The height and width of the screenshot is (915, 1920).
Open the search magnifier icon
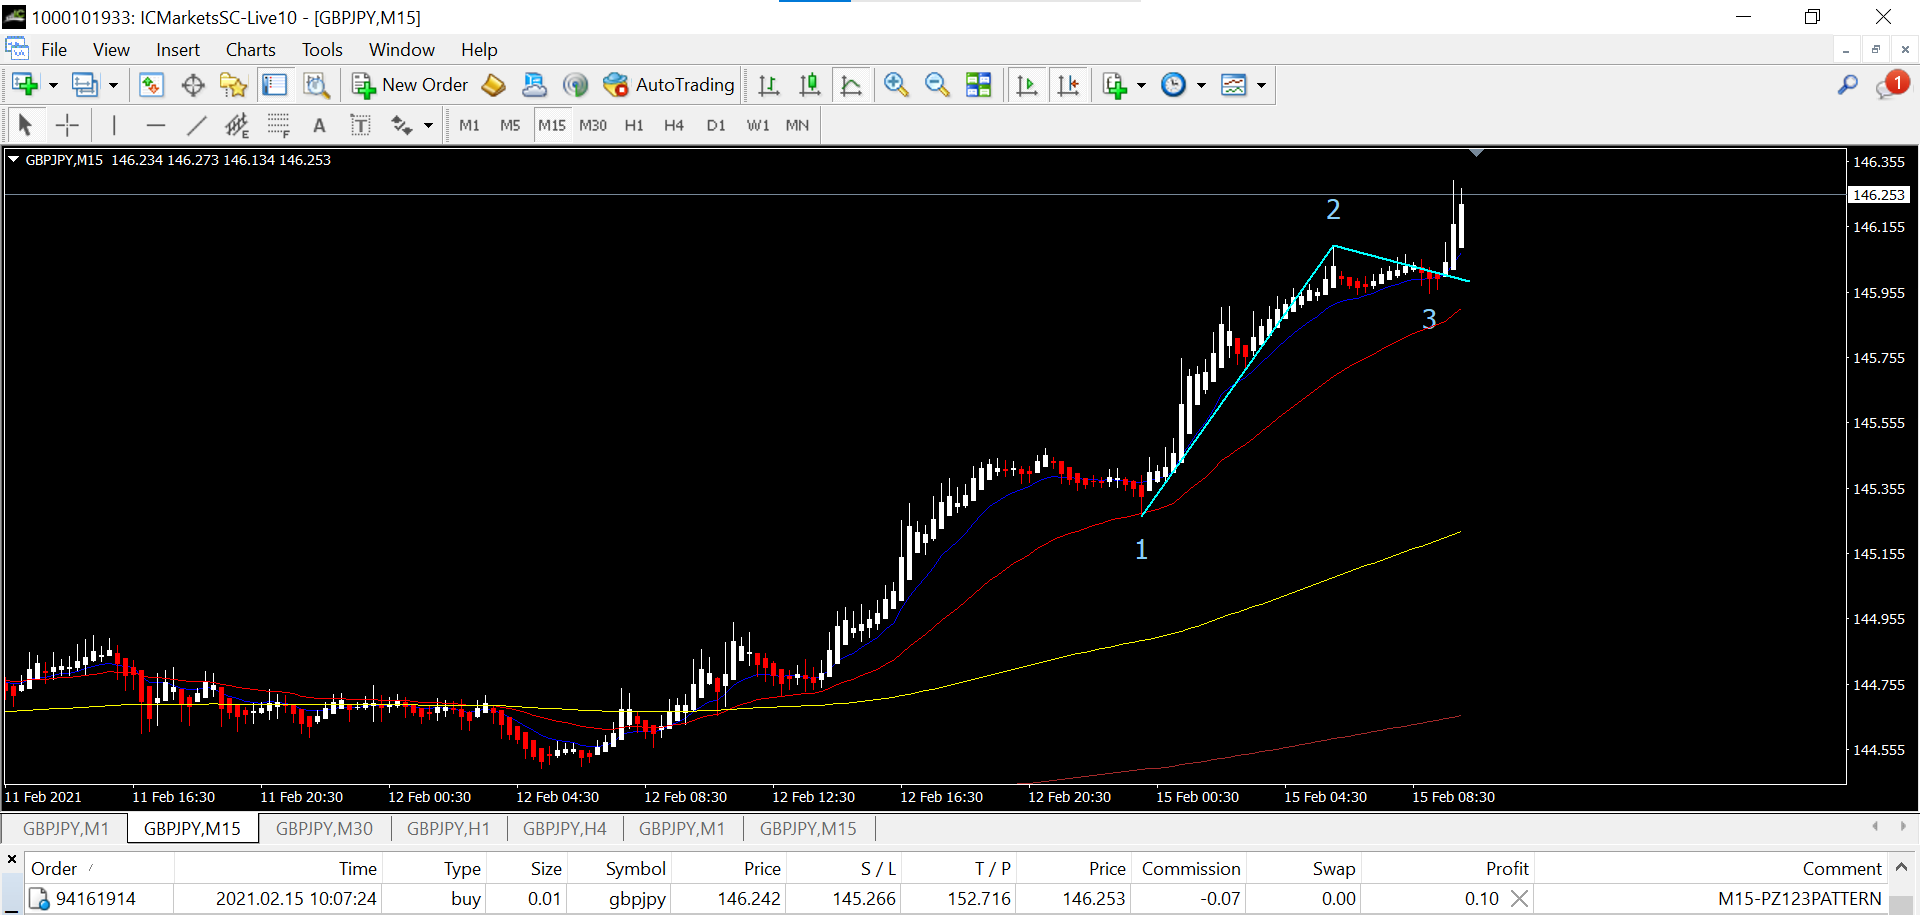coord(1848,85)
